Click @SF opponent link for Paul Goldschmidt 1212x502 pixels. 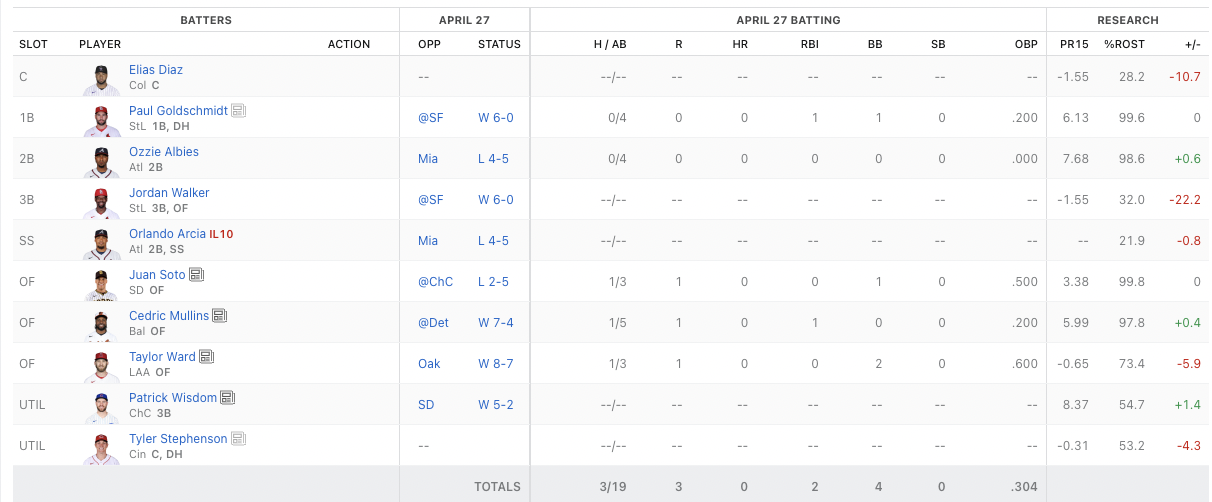point(430,118)
